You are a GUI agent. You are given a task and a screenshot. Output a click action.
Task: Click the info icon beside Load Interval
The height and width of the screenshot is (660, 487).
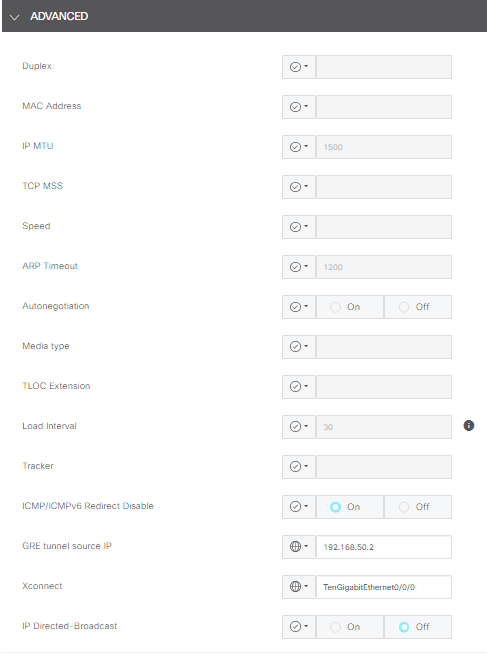point(468,426)
